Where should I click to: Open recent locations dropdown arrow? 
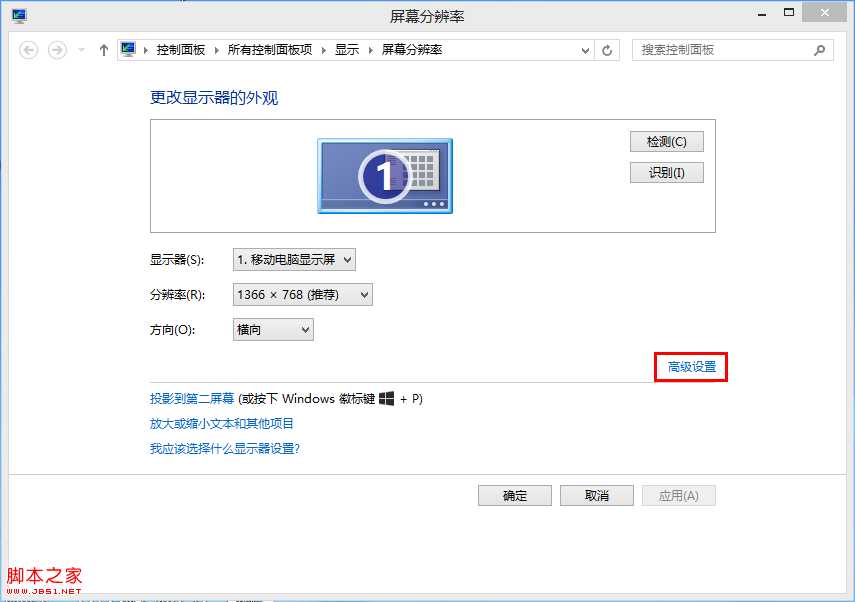pyautogui.click(x=82, y=50)
